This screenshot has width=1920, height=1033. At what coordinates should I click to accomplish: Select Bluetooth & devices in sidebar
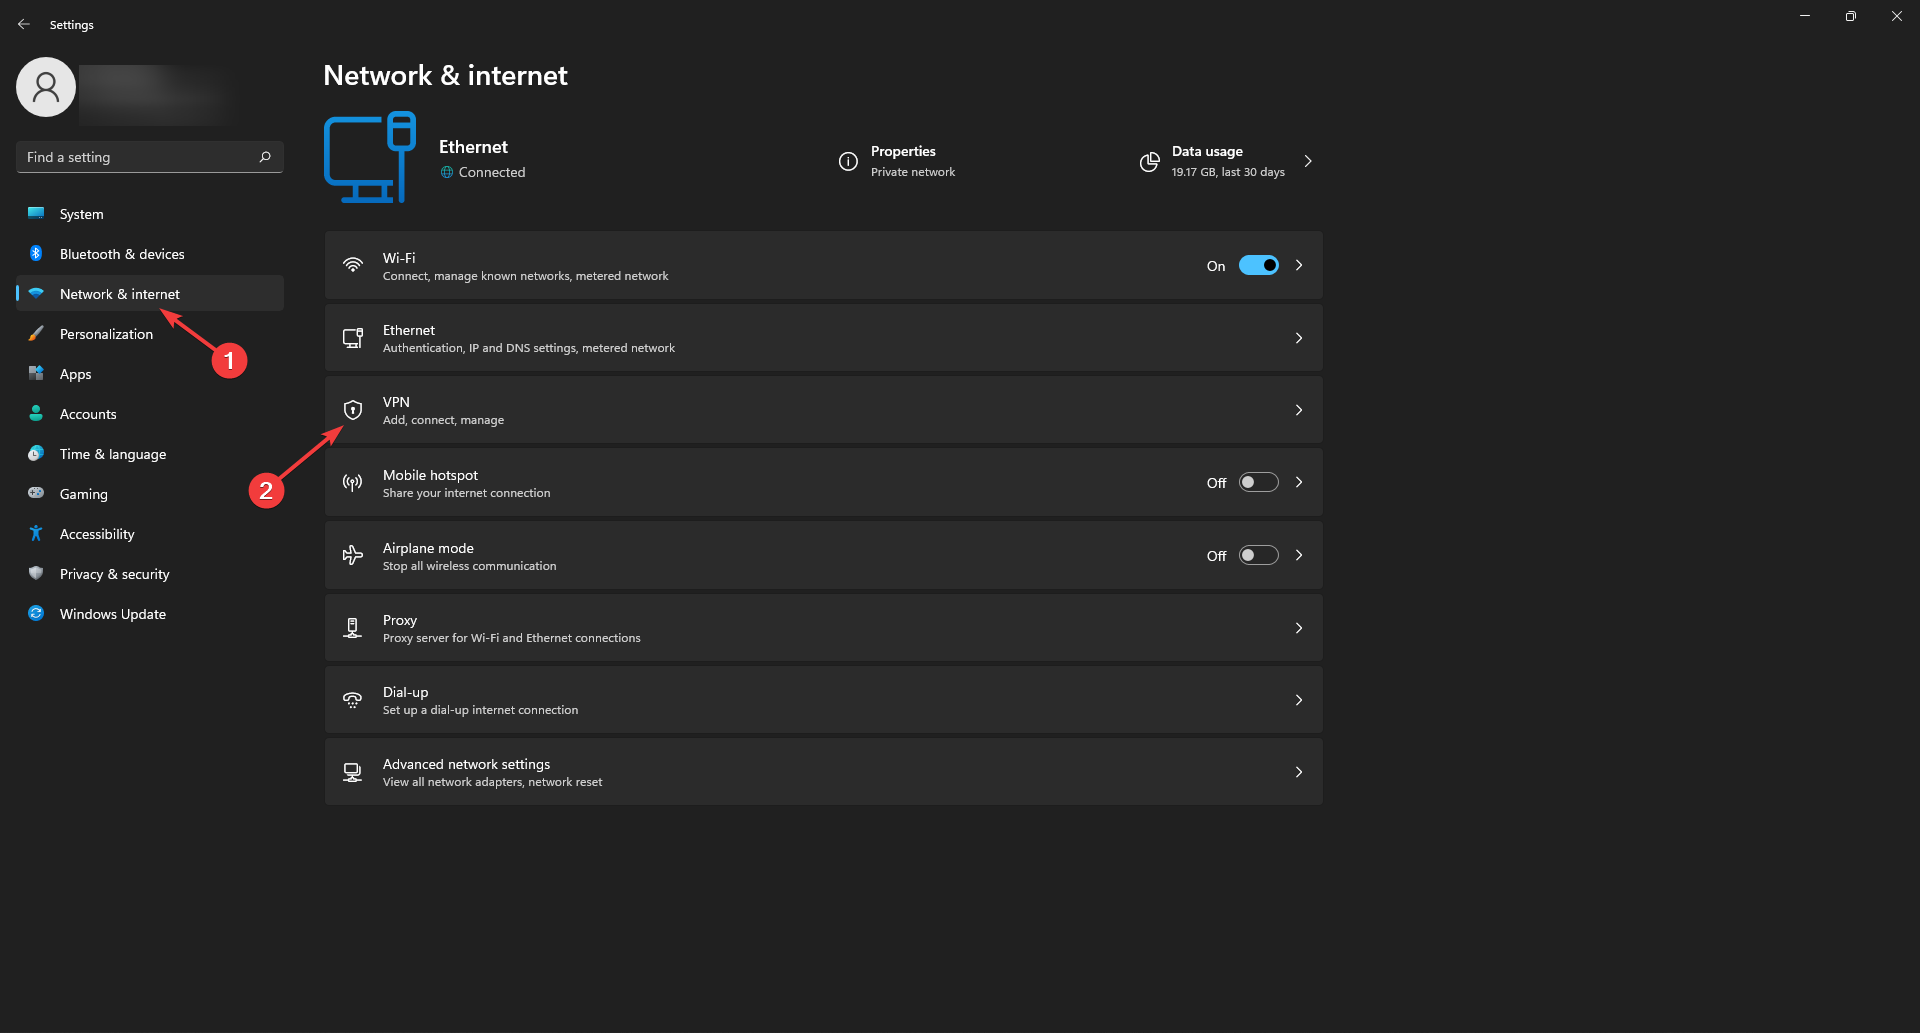click(150, 254)
